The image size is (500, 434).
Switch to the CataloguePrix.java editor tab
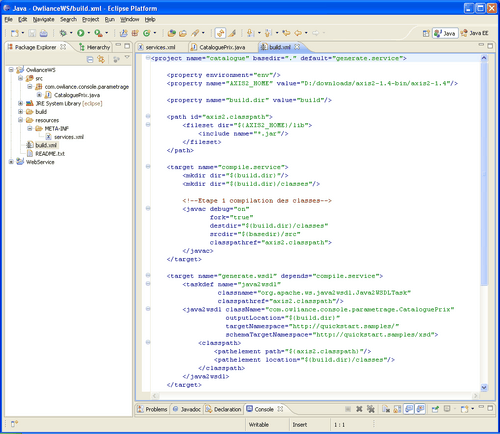pyautogui.click(x=222, y=47)
